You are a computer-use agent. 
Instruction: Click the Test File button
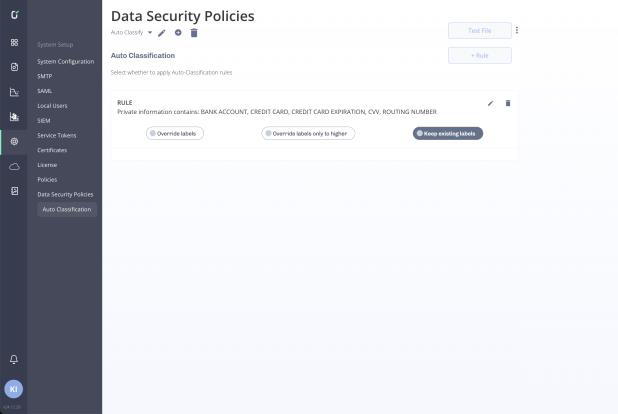(480, 31)
